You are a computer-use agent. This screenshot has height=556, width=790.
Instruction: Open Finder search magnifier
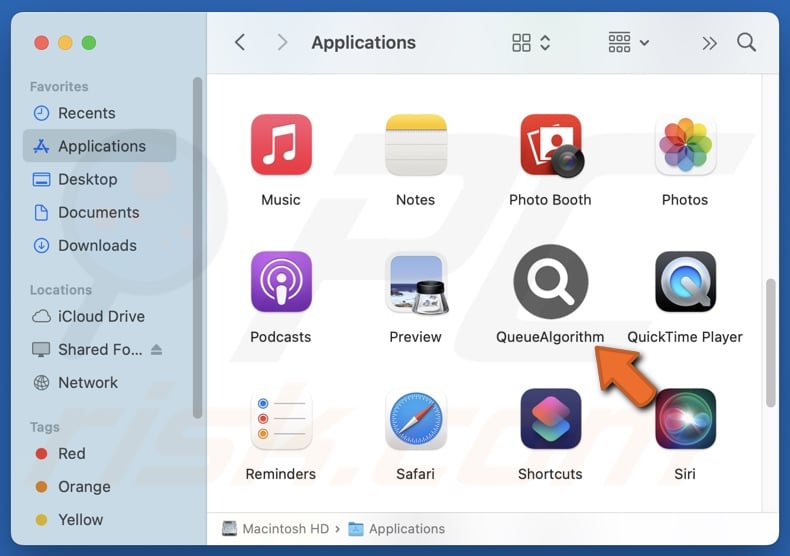tap(746, 42)
